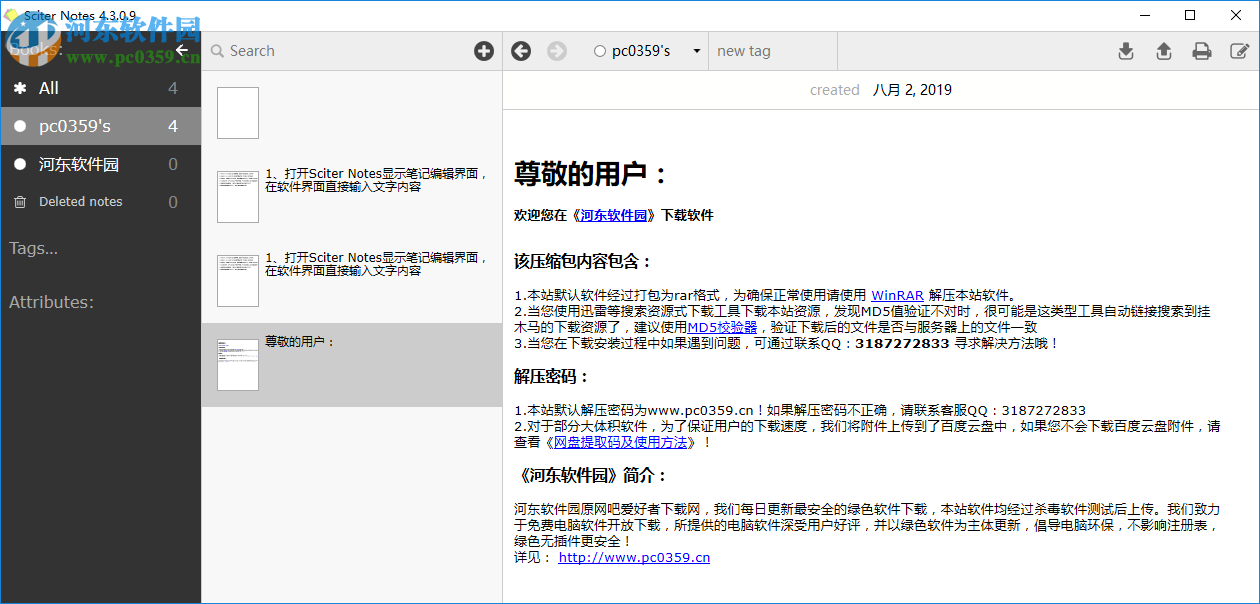The height and width of the screenshot is (604, 1260).
Task: Open the WinRAR hyperlink
Action: pyautogui.click(x=899, y=295)
